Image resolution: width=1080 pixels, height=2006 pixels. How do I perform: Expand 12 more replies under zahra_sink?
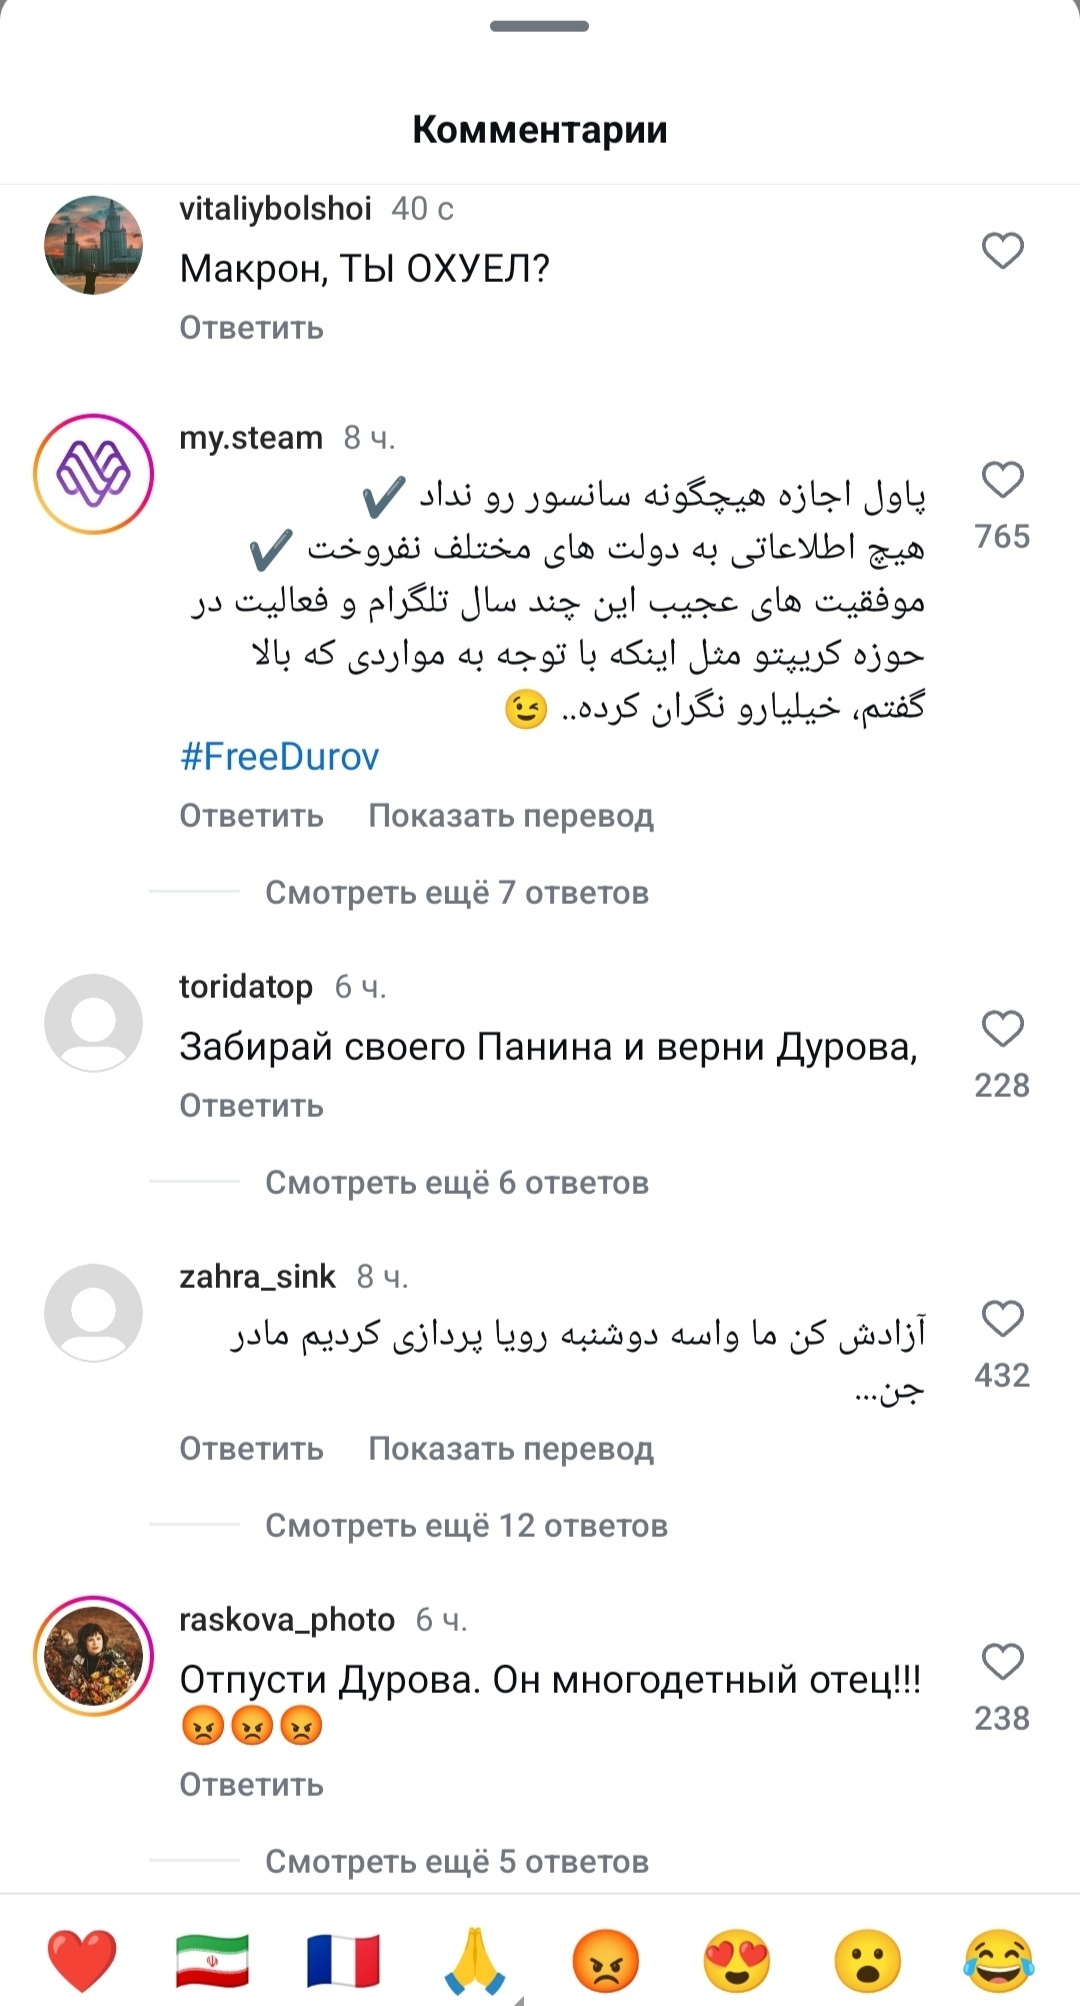pos(466,1525)
